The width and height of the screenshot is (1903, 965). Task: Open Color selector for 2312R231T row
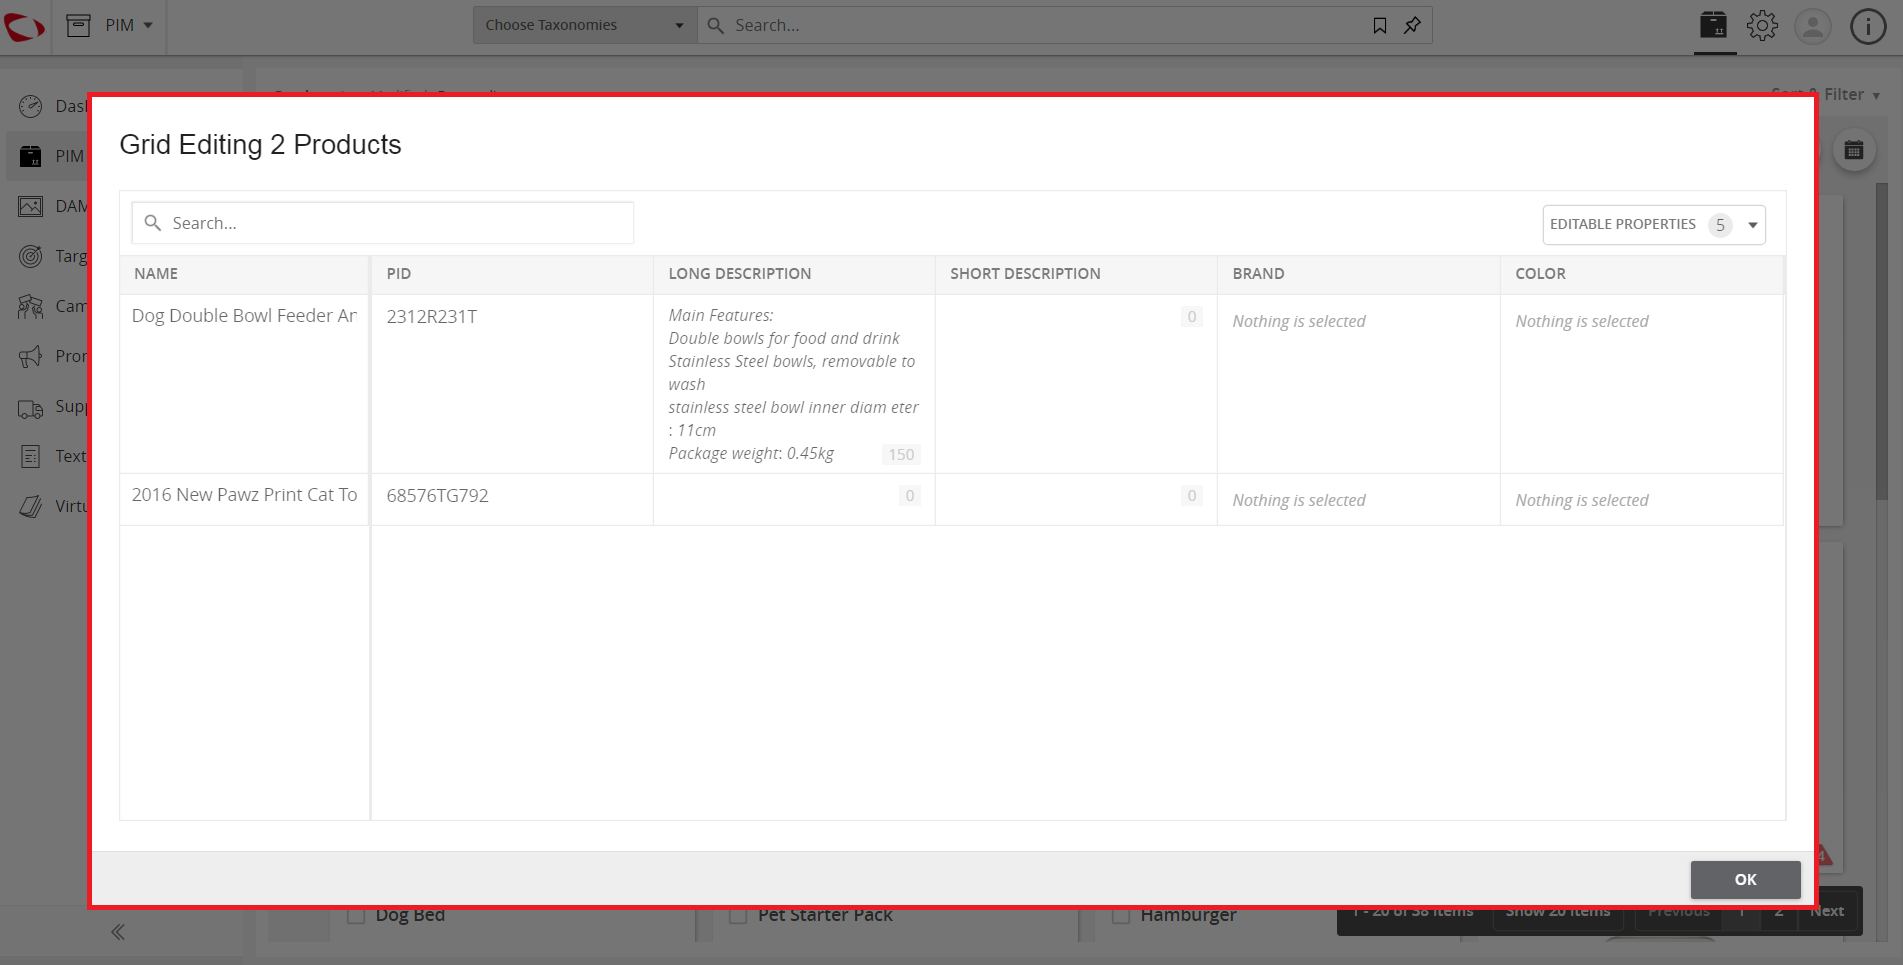click(1642, 384)
